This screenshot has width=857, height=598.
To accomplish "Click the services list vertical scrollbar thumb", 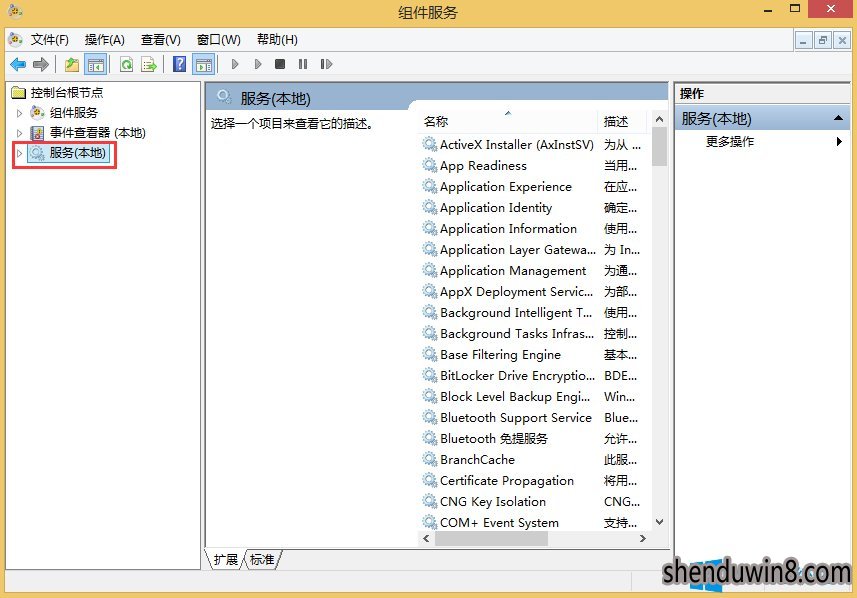I will click(660, 146).
